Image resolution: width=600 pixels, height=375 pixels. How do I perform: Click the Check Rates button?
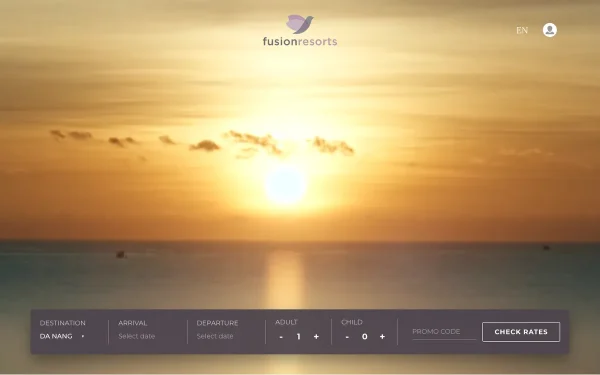pyautogui.click(x=521, y=332)
